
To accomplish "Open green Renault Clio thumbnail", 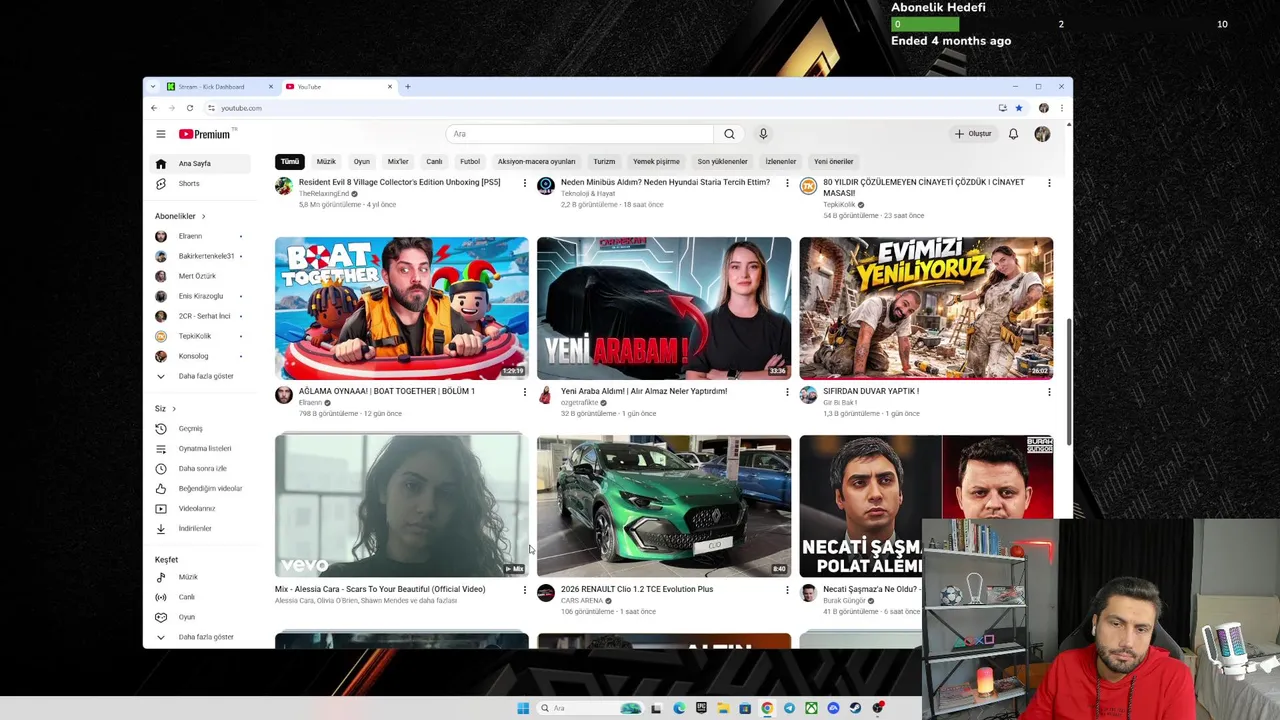I will click(x=664, y=506).
